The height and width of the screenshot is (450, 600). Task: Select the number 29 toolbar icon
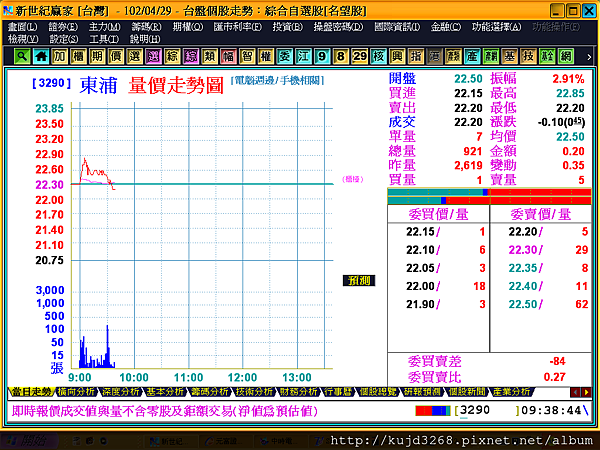coord(360,57)
